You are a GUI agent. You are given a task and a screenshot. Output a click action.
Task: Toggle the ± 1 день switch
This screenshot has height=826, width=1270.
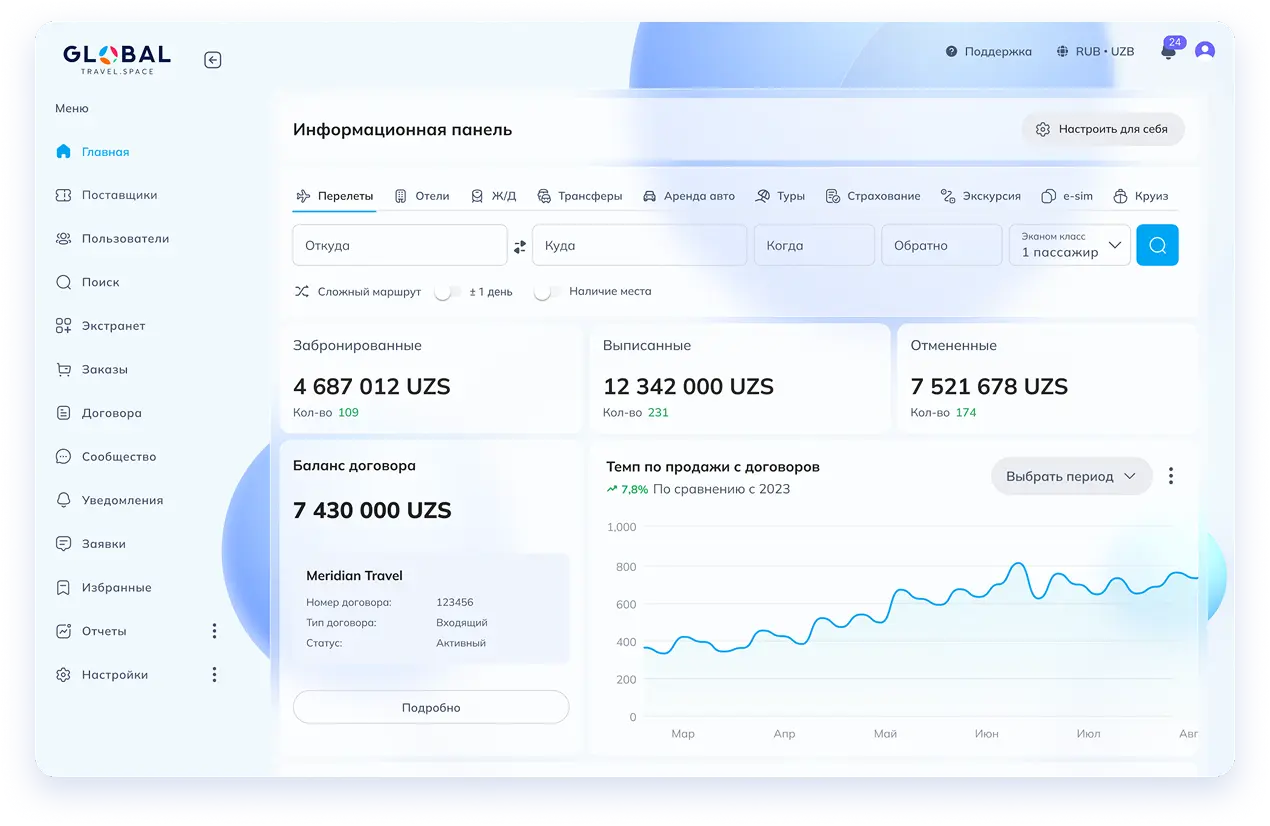448,292
